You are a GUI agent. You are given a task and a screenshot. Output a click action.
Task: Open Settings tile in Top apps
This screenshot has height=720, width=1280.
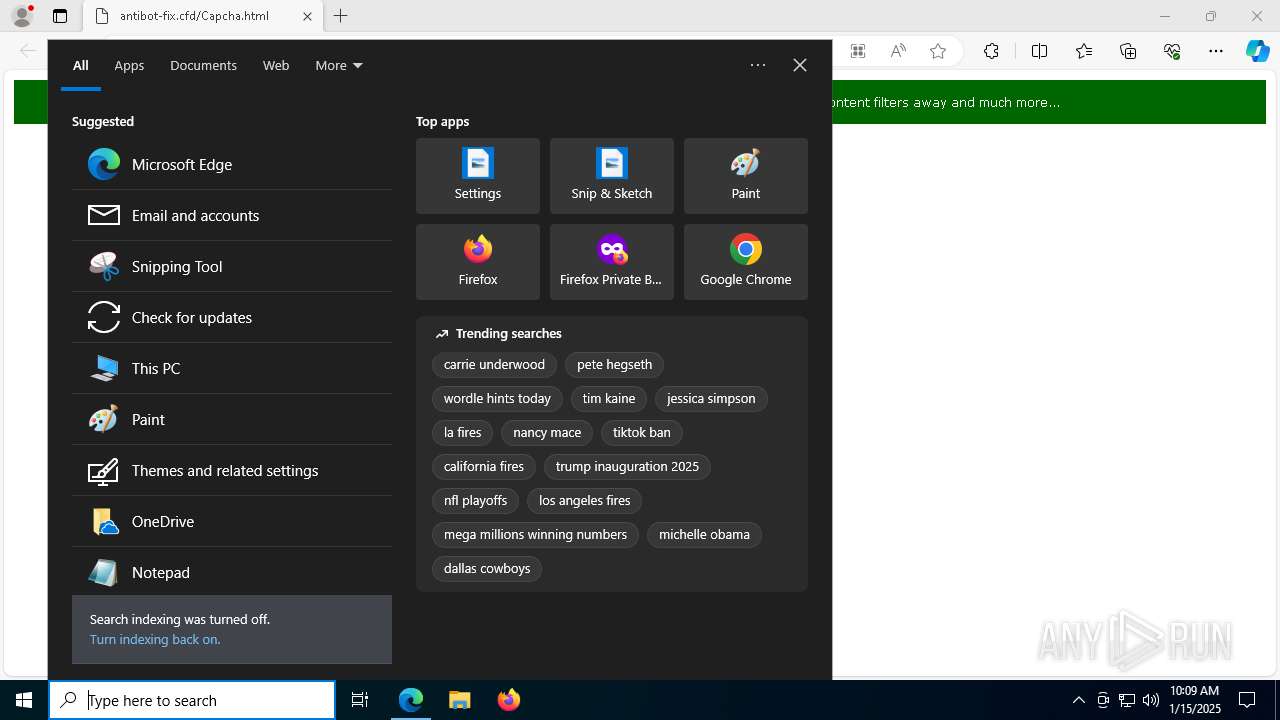(478, 176)
